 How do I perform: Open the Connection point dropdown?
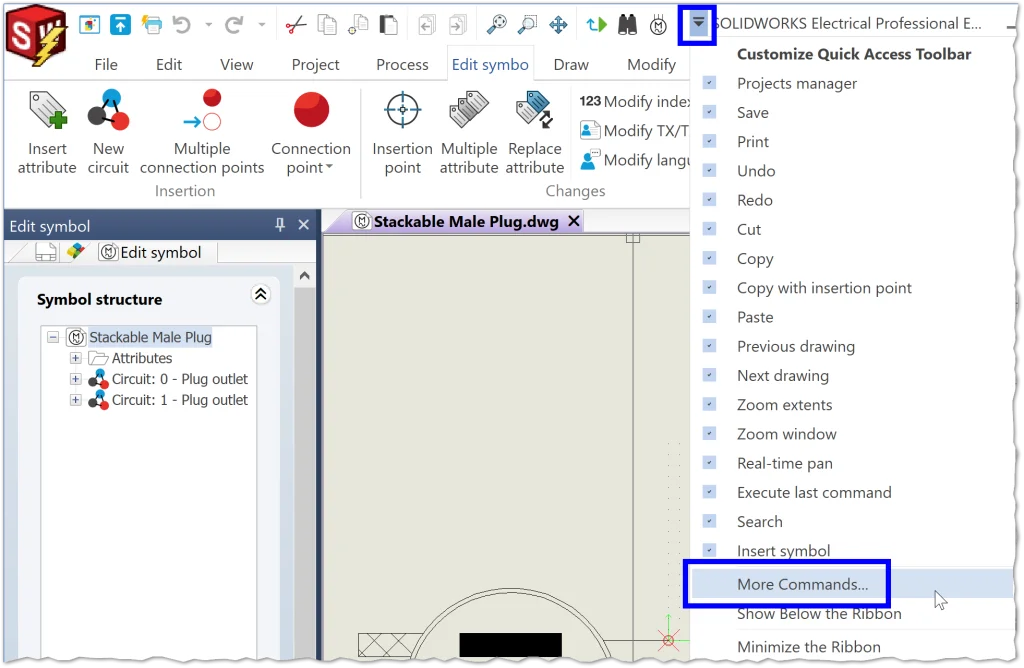point(311,167)
